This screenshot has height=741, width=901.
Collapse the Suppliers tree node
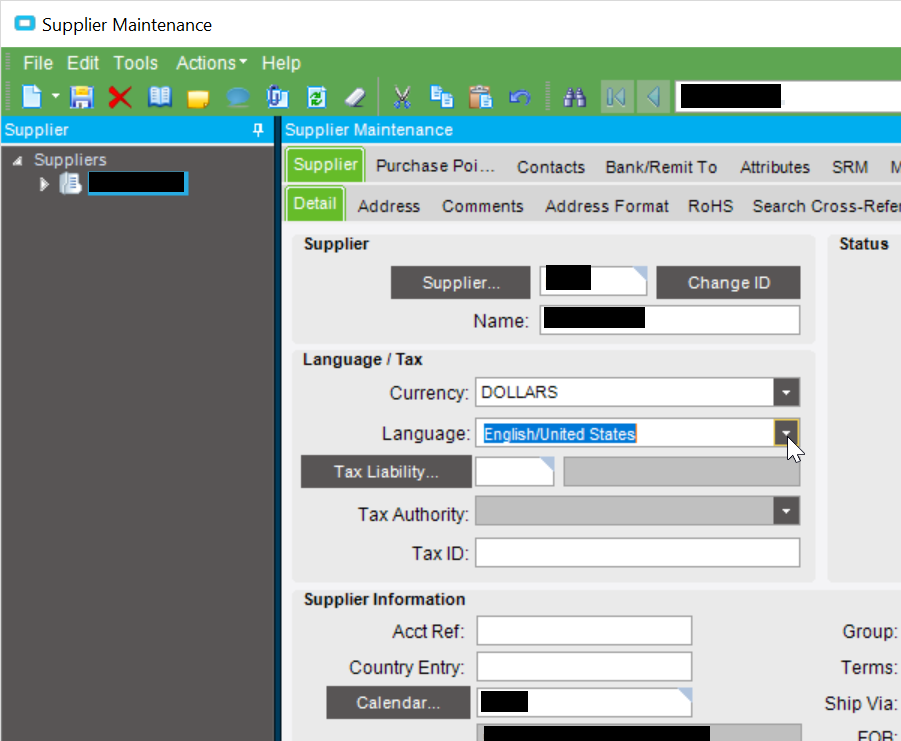click(x=18, y=160)
